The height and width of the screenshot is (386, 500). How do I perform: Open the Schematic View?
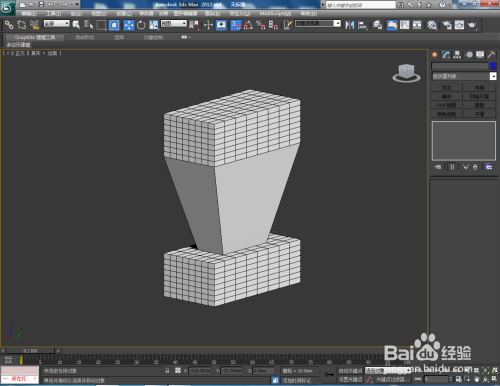click(417, 25)
